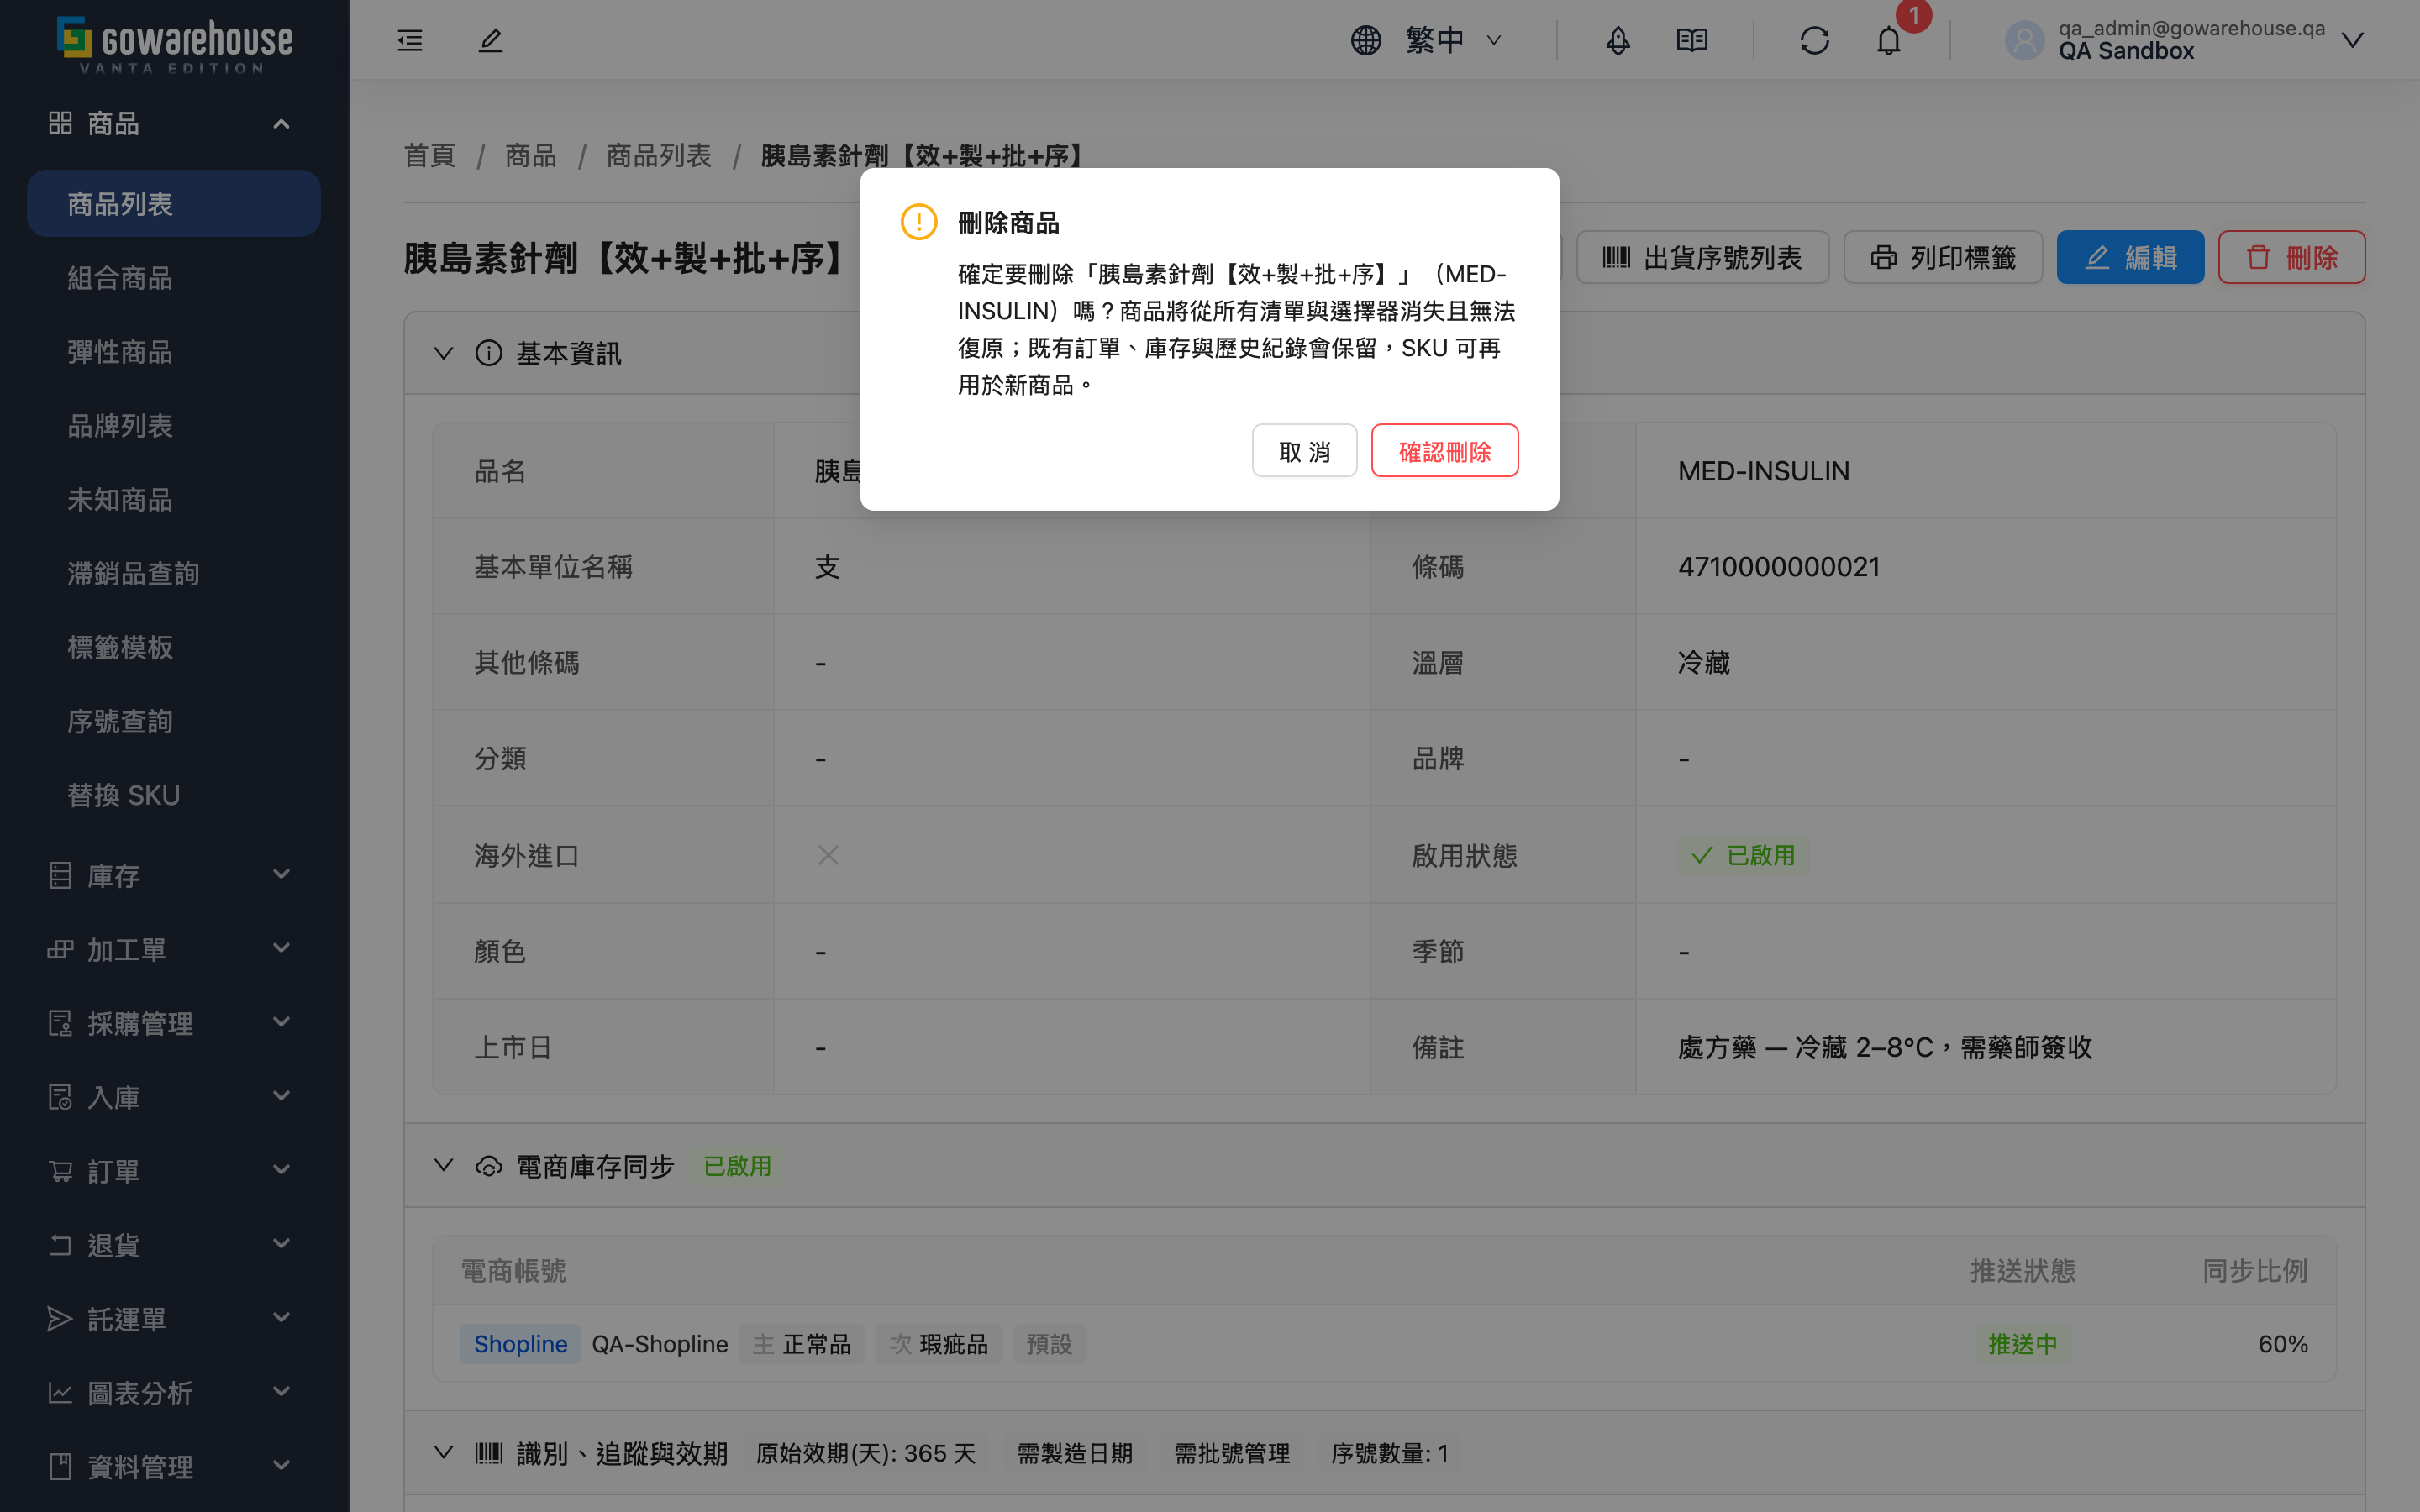Cancel the delete dialog with 取消
The height and width of the screenshot is (1512, 2420).
pos(1304,451)
